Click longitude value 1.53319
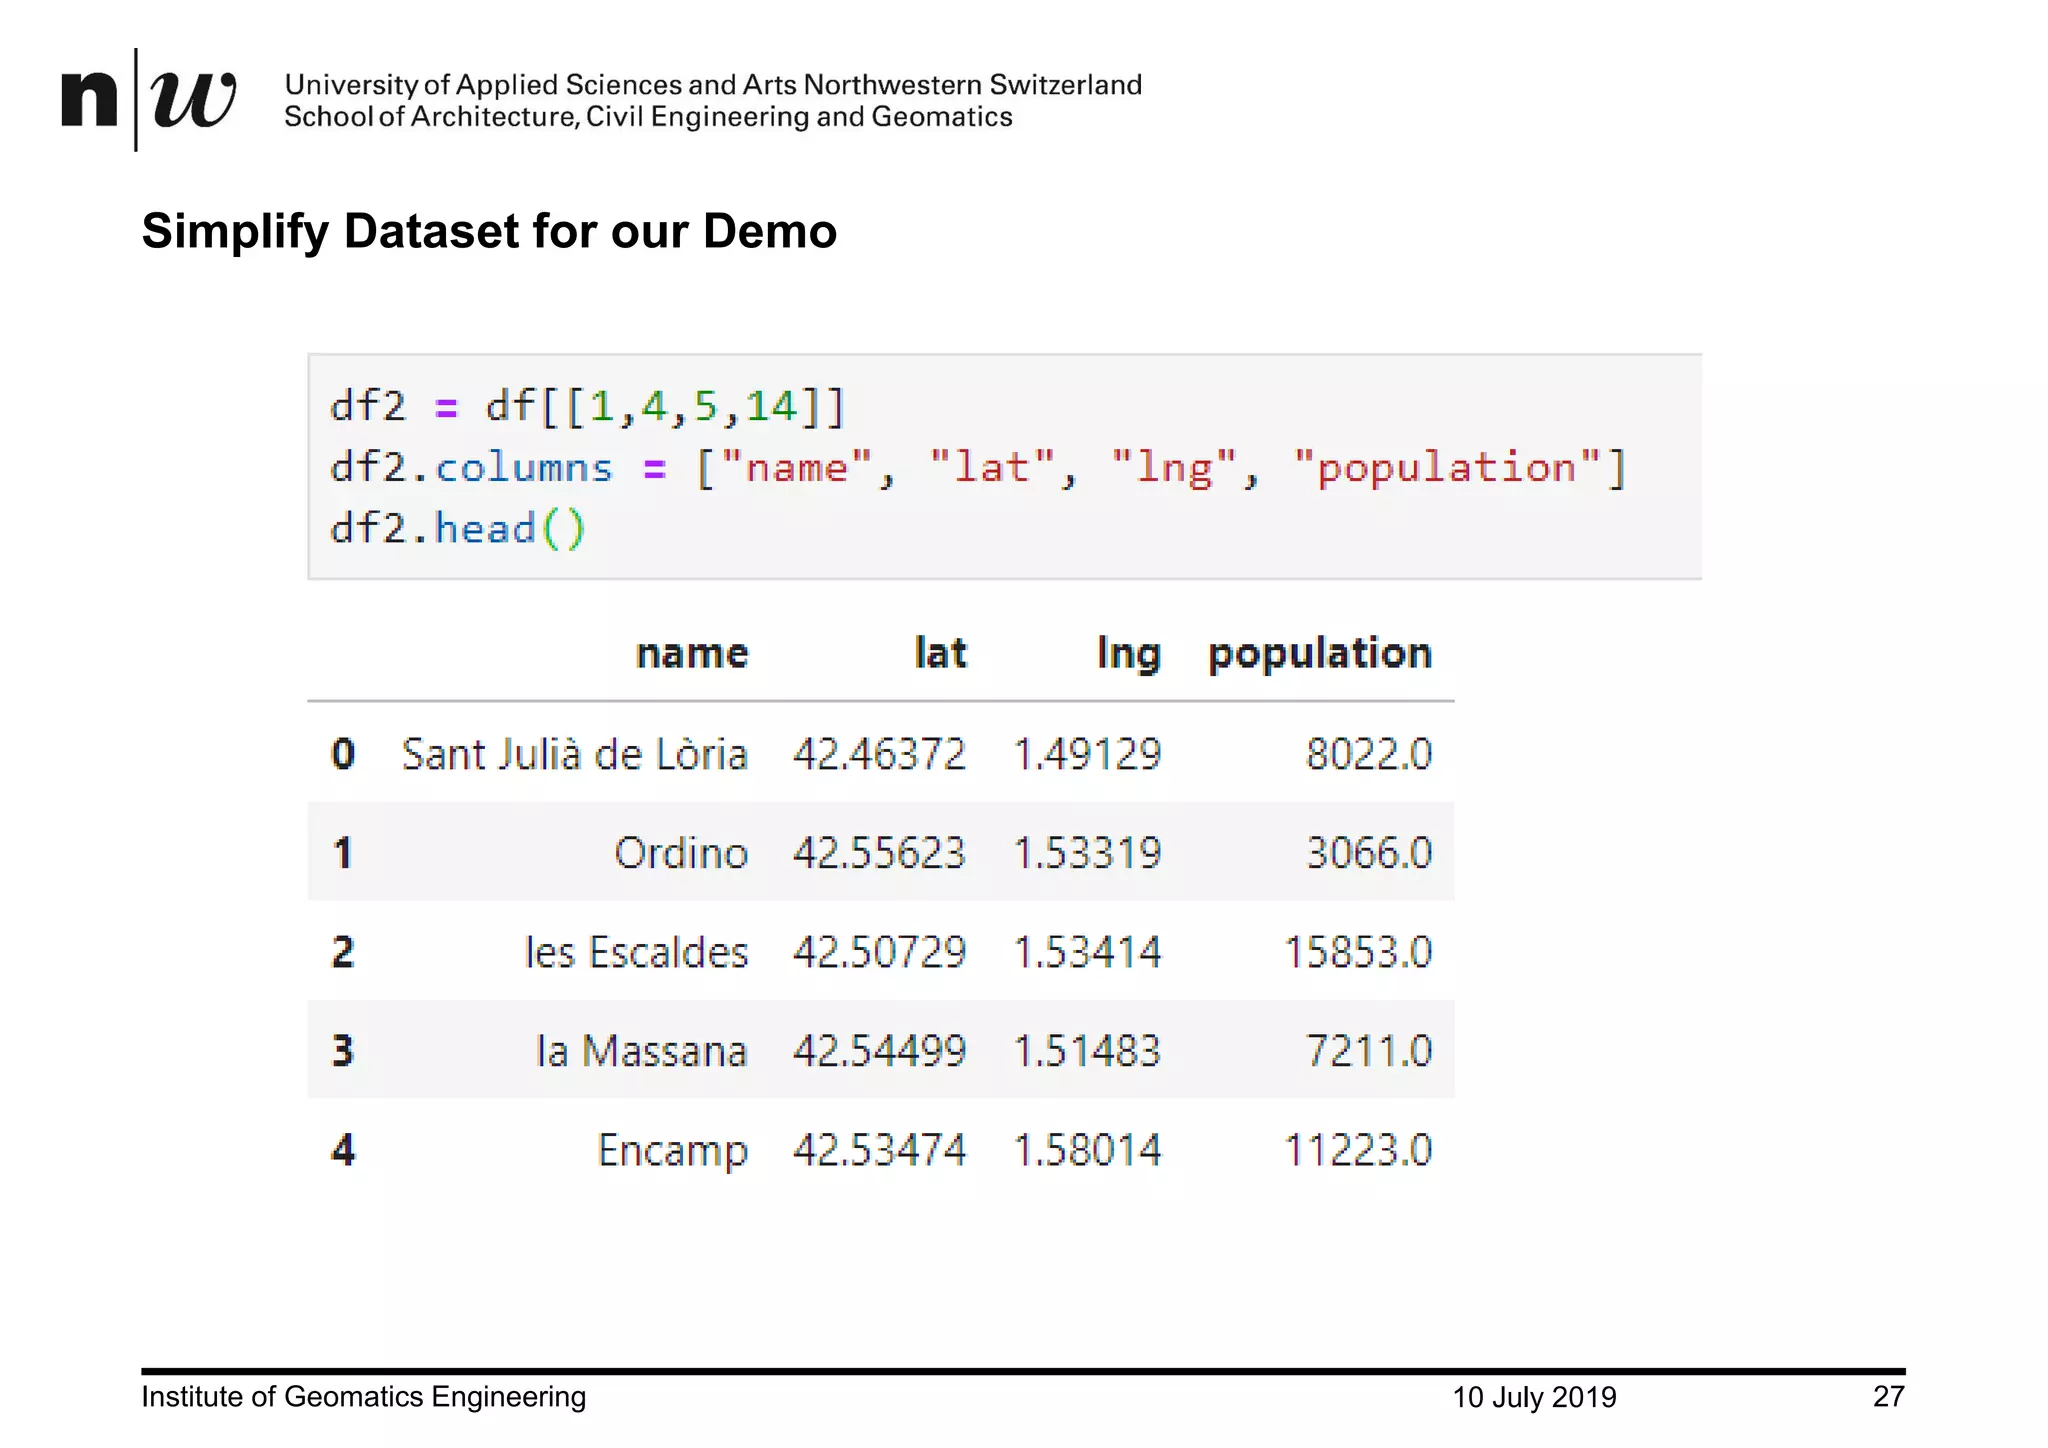This screenshot has height=1448, width=2048. pyautogui.click(x=1088, y=853)
